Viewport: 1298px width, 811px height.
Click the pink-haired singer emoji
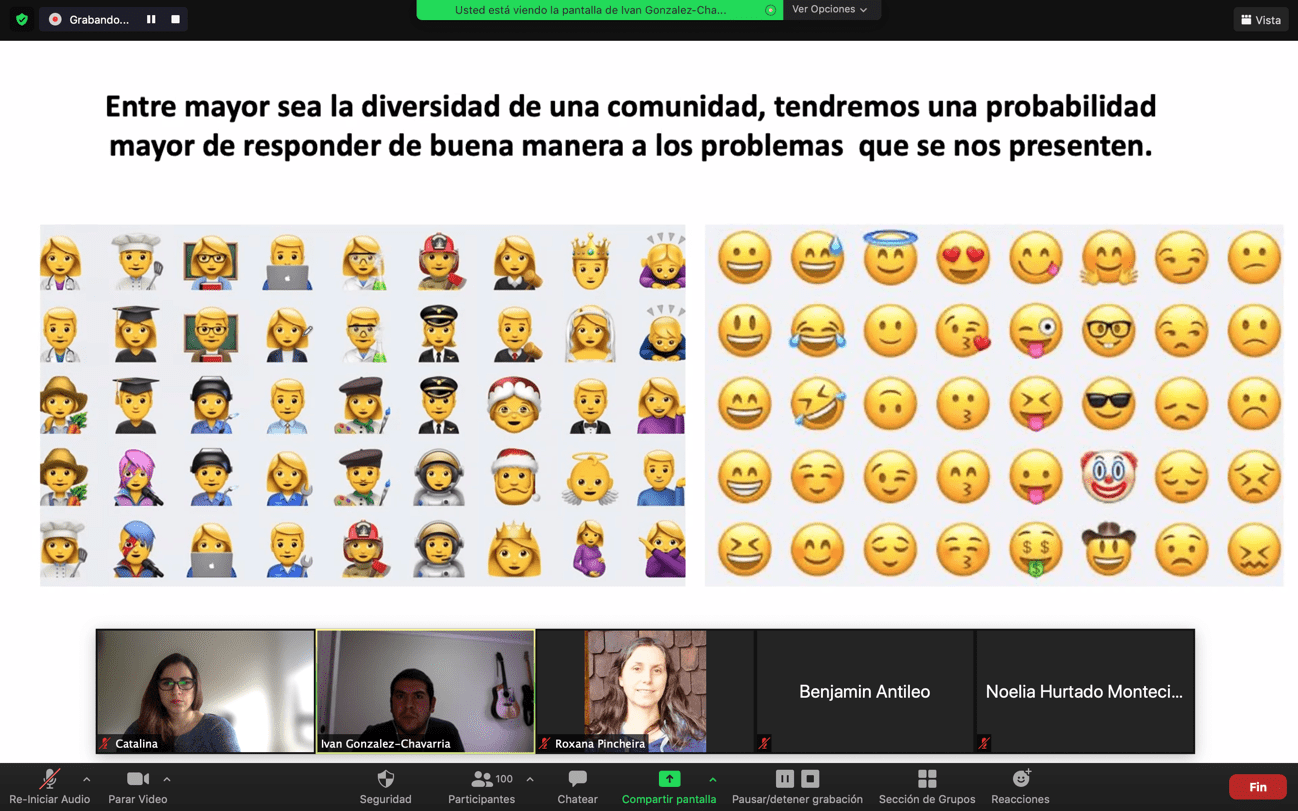tap(136, 477)
